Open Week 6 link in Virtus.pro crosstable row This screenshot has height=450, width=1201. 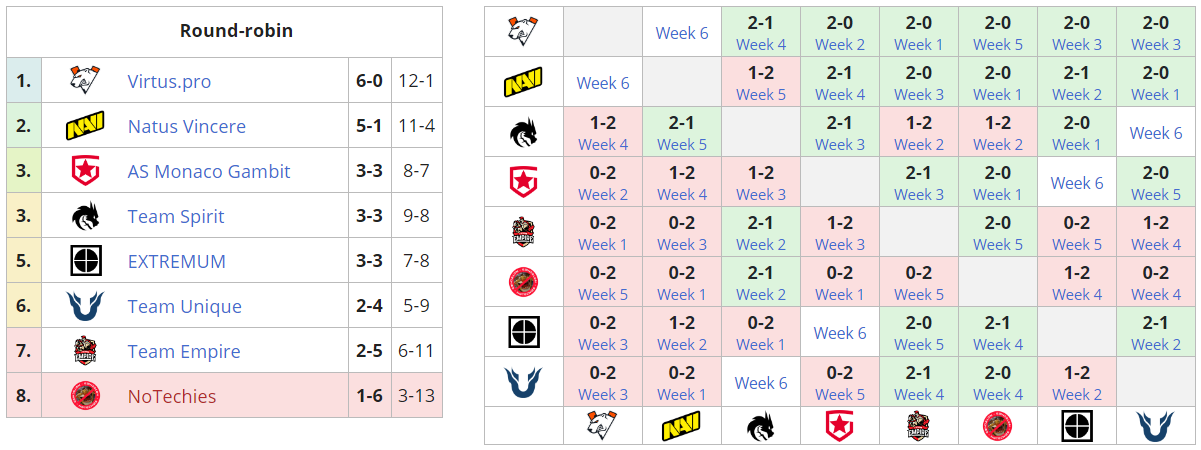(681, 33)
